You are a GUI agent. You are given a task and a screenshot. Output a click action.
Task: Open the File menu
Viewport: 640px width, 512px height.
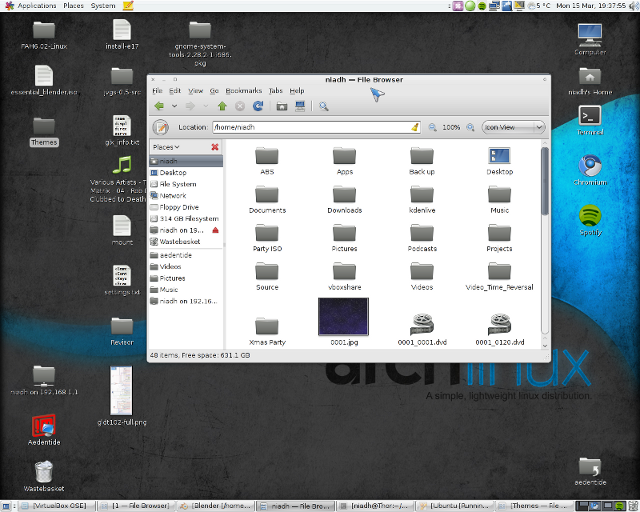[x=157, y=91]
